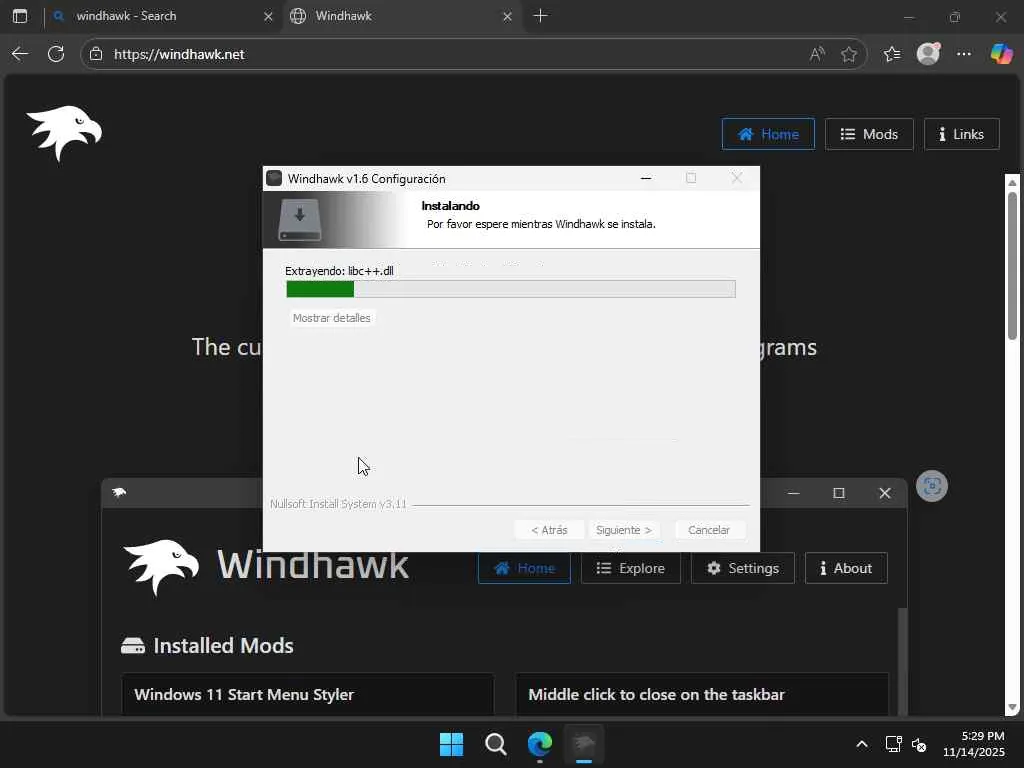Screen dimensions: 1024x768
Task: Refresh the current browser page
Action: (x=56, y=54)
